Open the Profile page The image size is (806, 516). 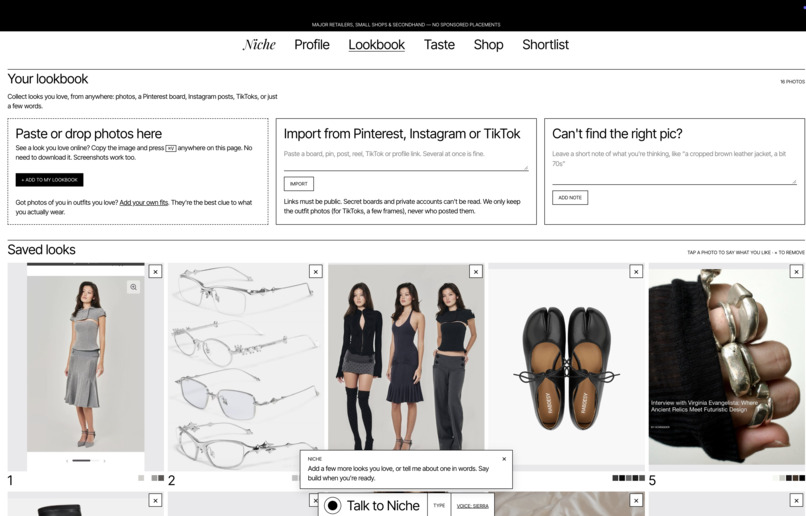312,45
